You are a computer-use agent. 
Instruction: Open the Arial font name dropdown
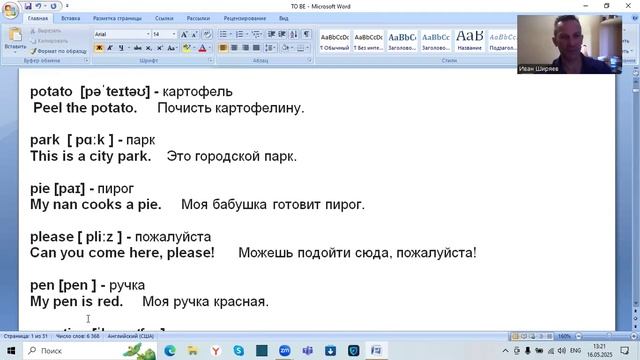point(148,34)
